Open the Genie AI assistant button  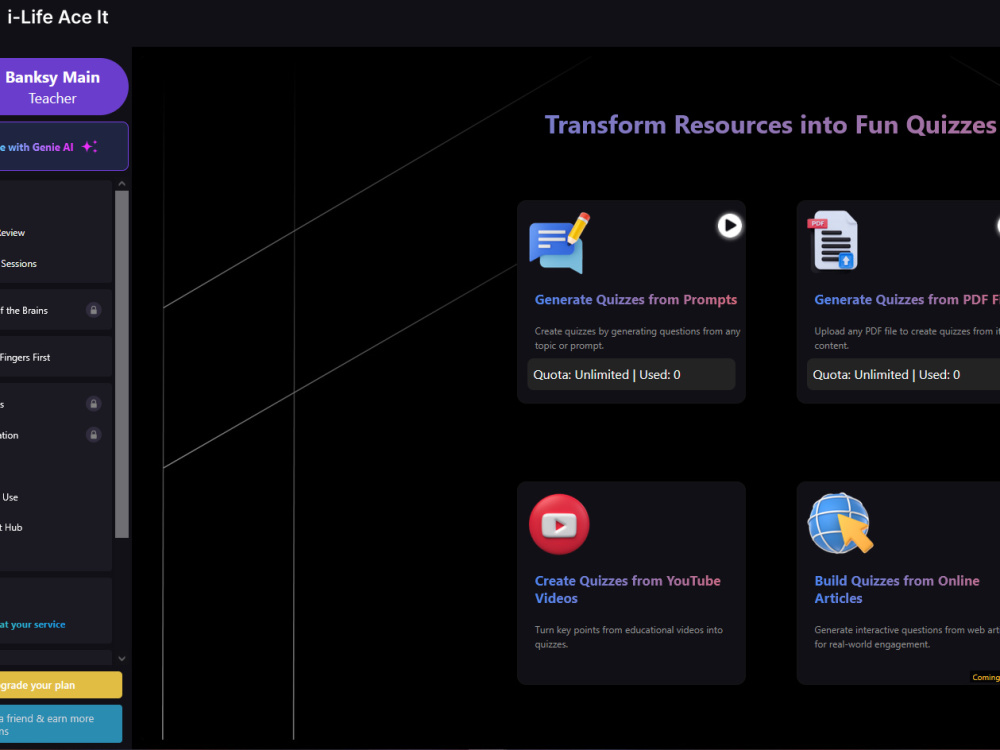pos(63,147)
